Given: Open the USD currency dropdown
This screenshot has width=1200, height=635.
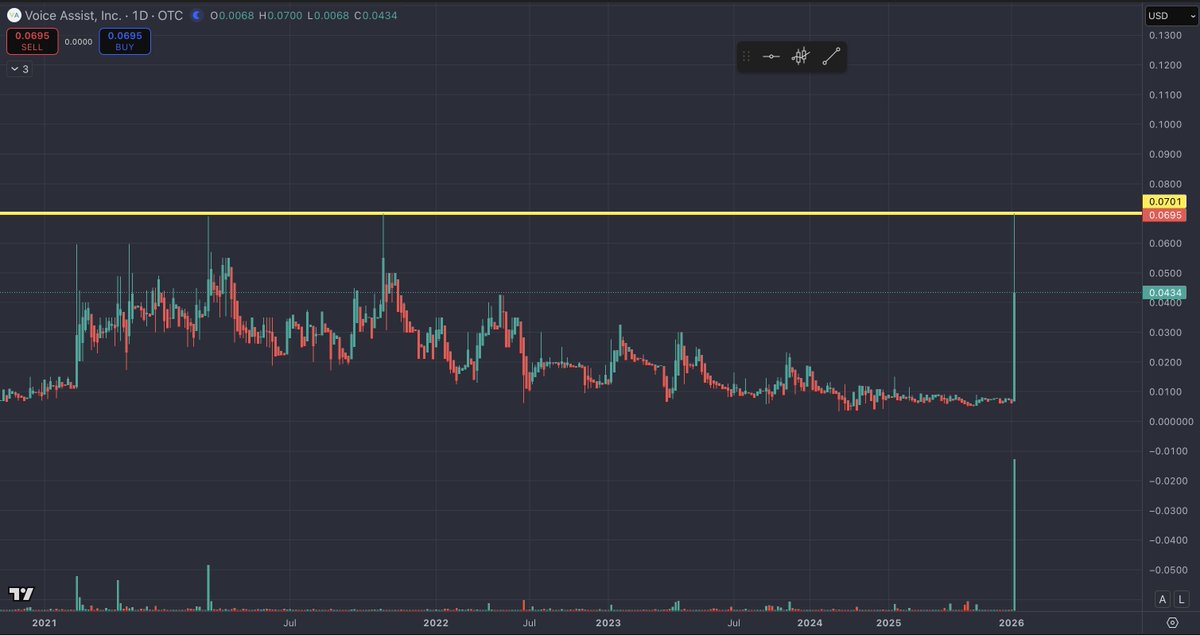Looking at the screenshot, I should tap(1171, 15).
